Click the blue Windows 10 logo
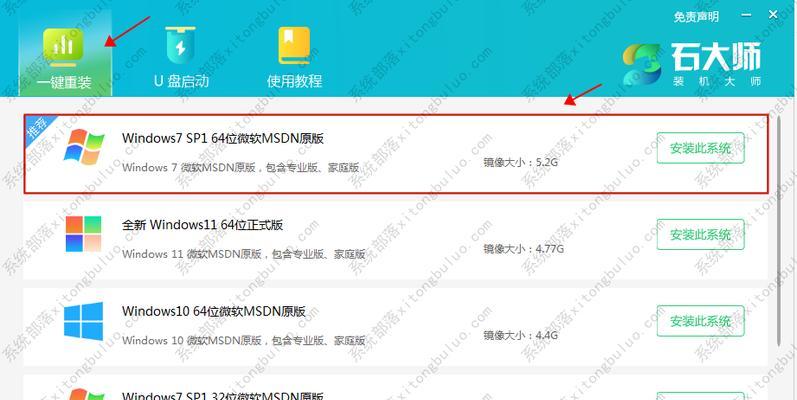 [x=83, y=321]
